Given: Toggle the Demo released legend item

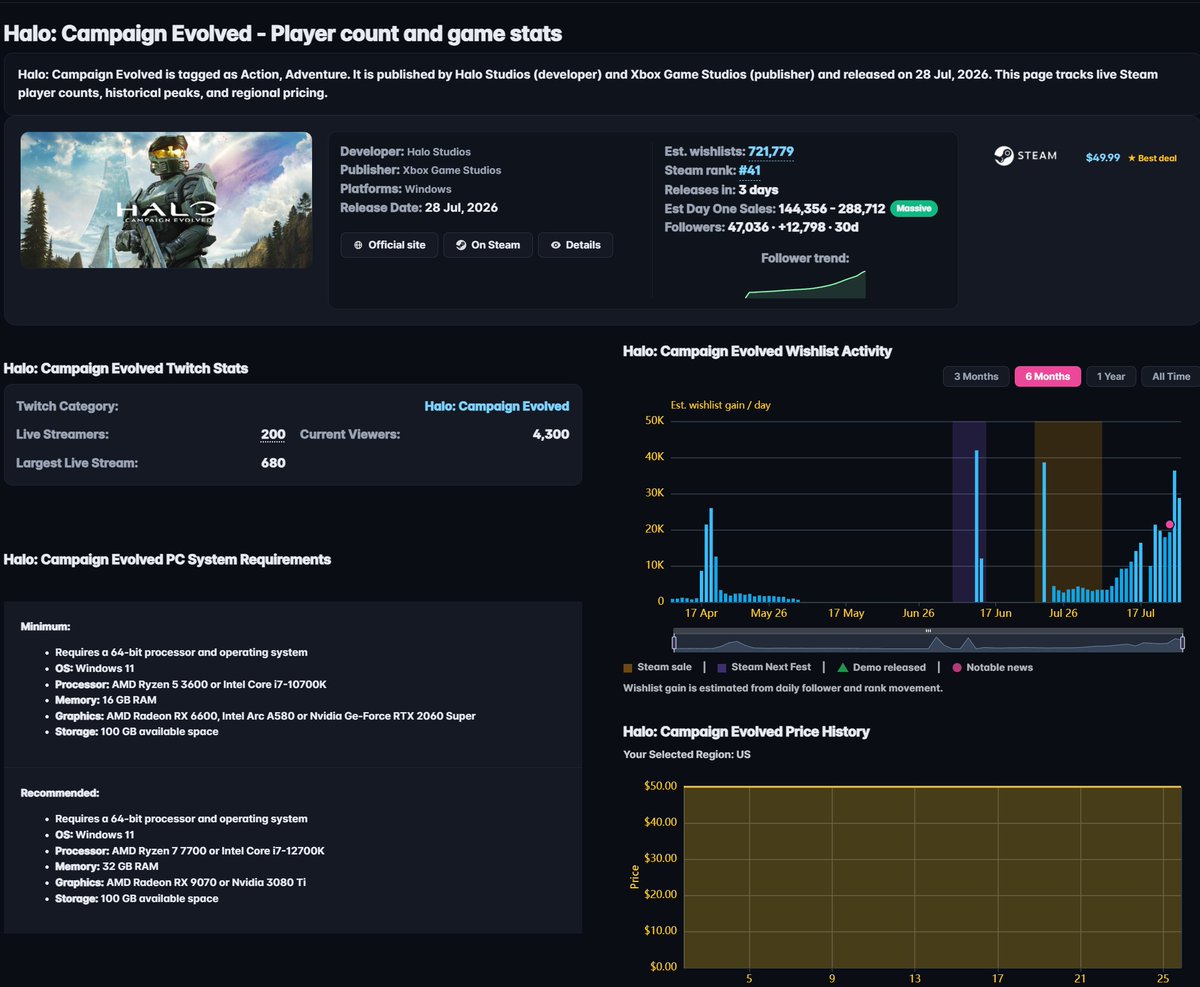Looking at the screenshot, I should coord(882,667).
